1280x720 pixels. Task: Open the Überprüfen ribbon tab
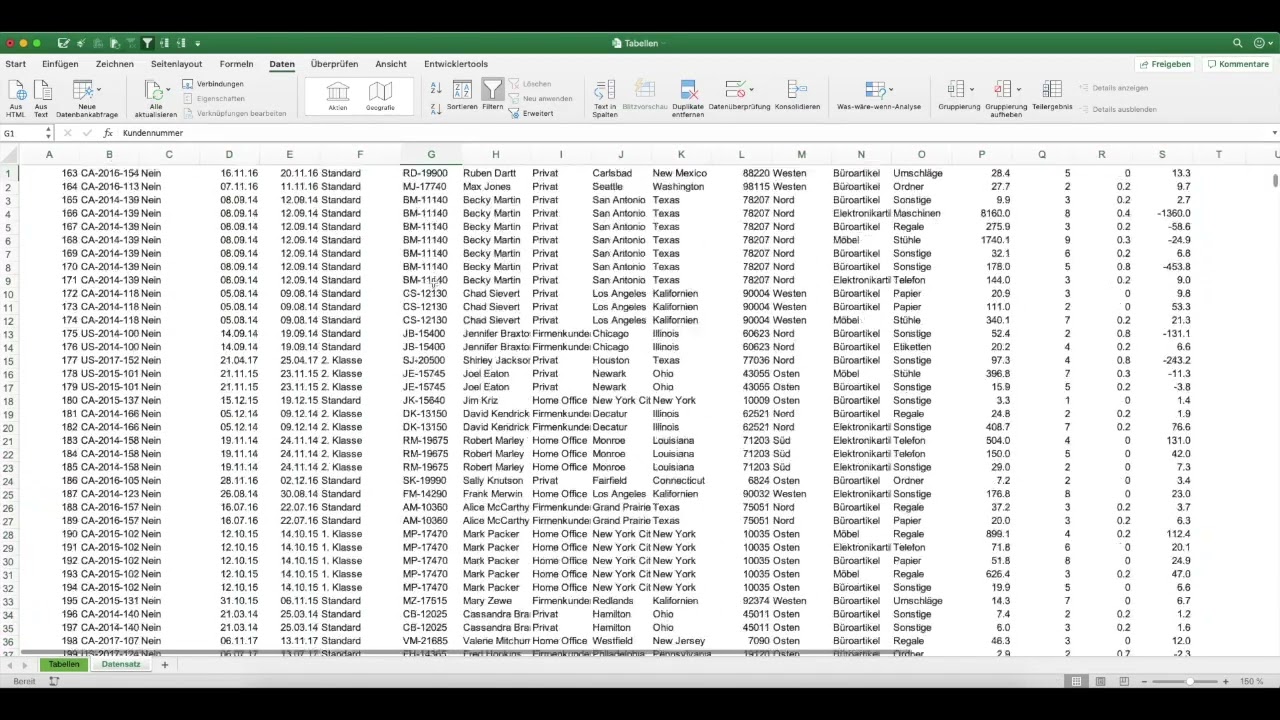[334, 64]
